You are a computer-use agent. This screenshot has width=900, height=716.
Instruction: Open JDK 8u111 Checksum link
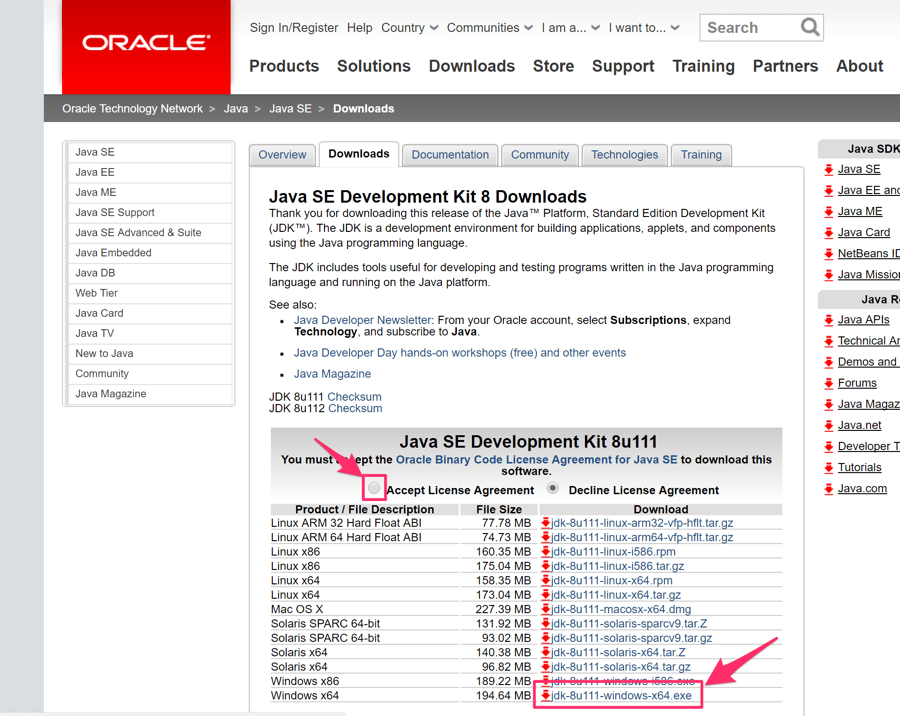click(x=354, y=397)
